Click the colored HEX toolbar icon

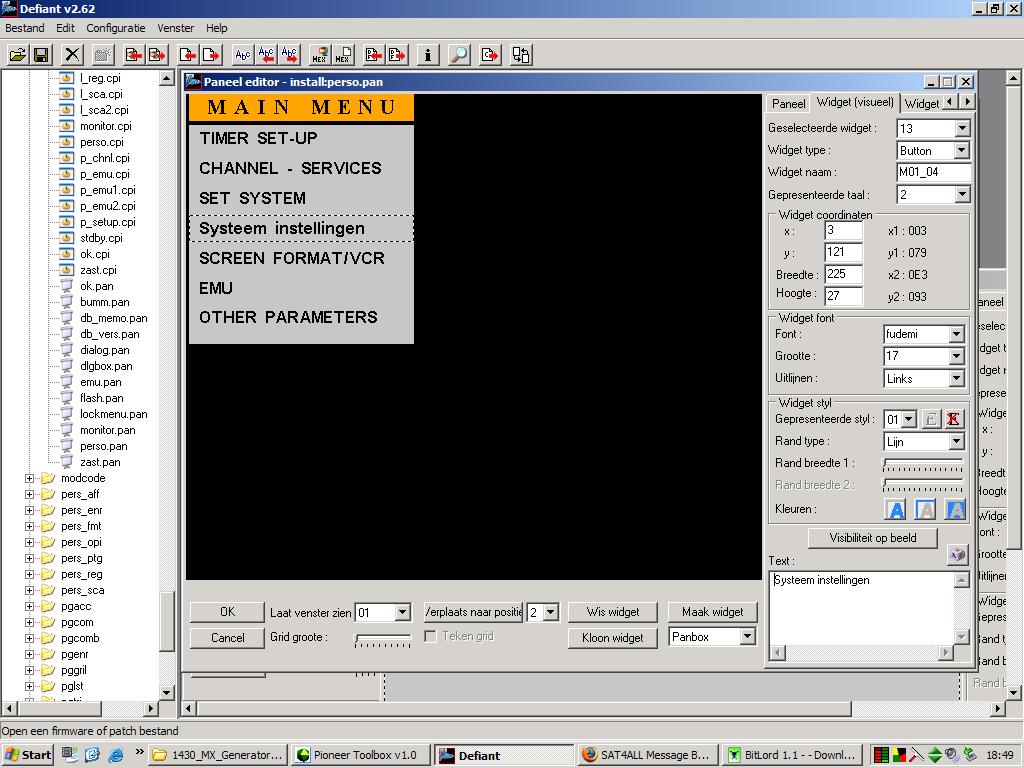pos(319,55)
